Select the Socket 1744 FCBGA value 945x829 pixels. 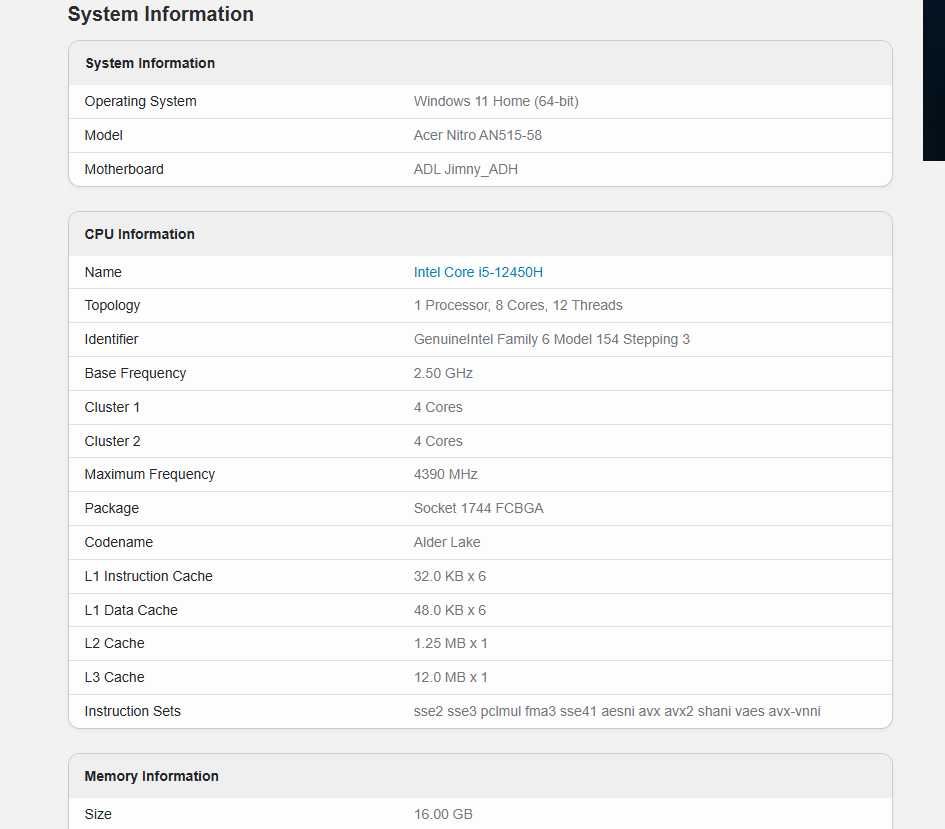point(479,508)
